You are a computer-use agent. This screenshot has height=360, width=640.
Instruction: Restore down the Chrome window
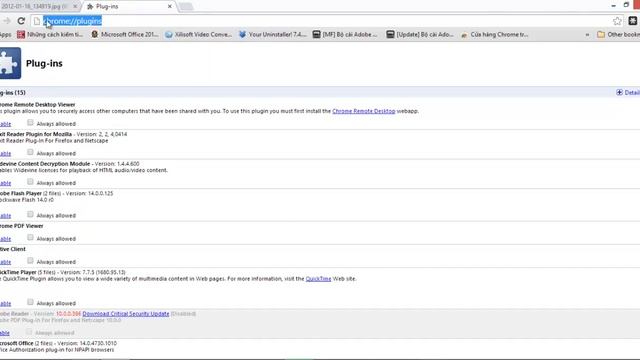626,5
